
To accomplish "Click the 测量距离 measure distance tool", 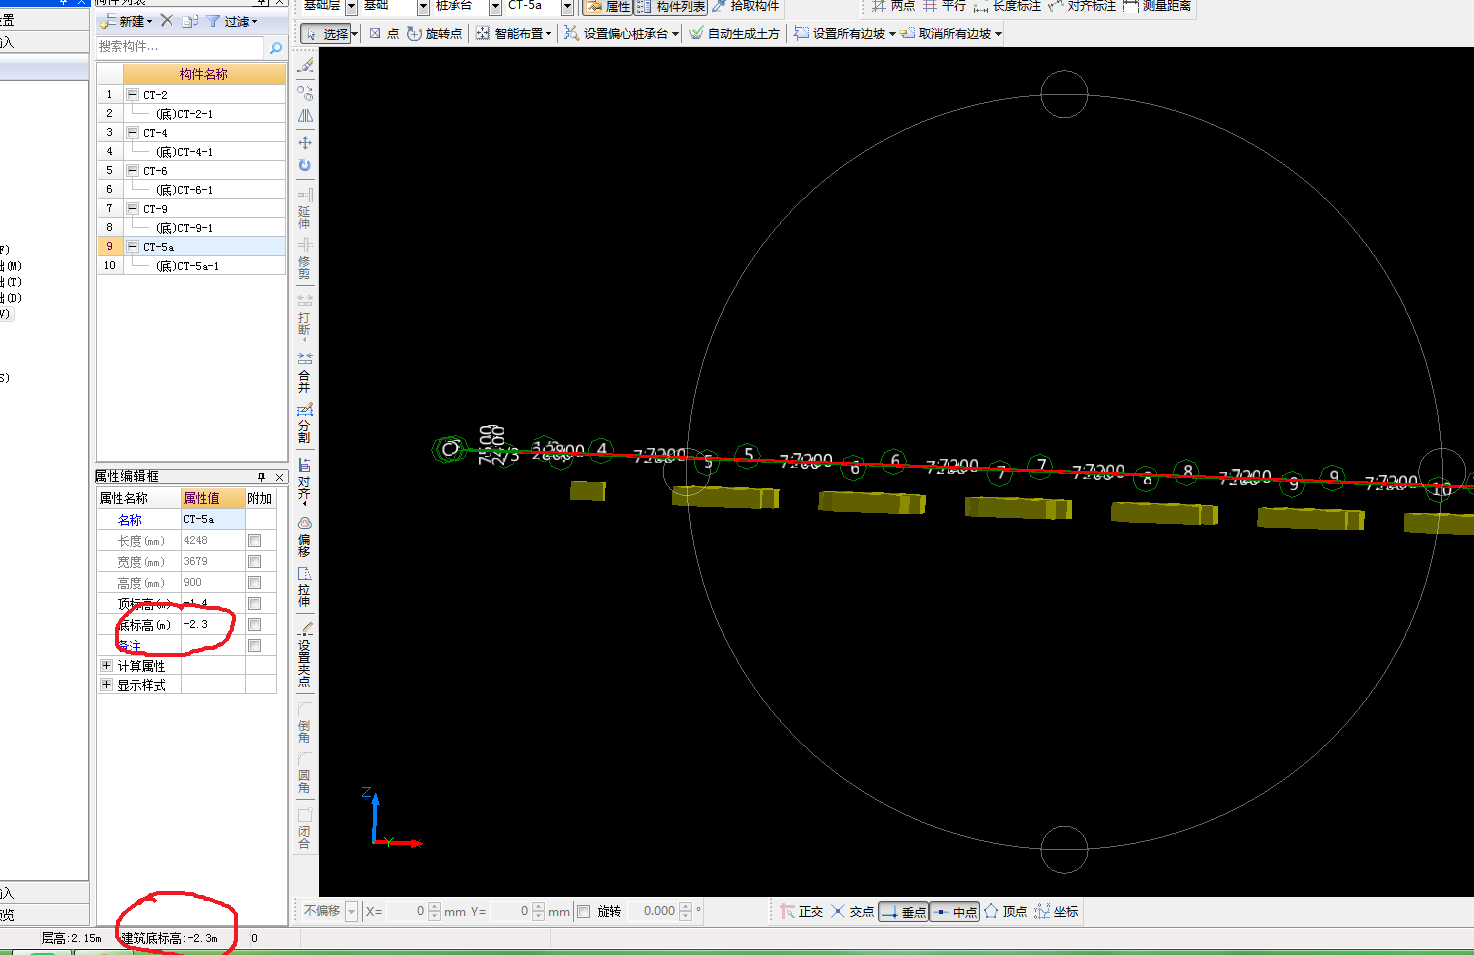I will coord(1157,6).
